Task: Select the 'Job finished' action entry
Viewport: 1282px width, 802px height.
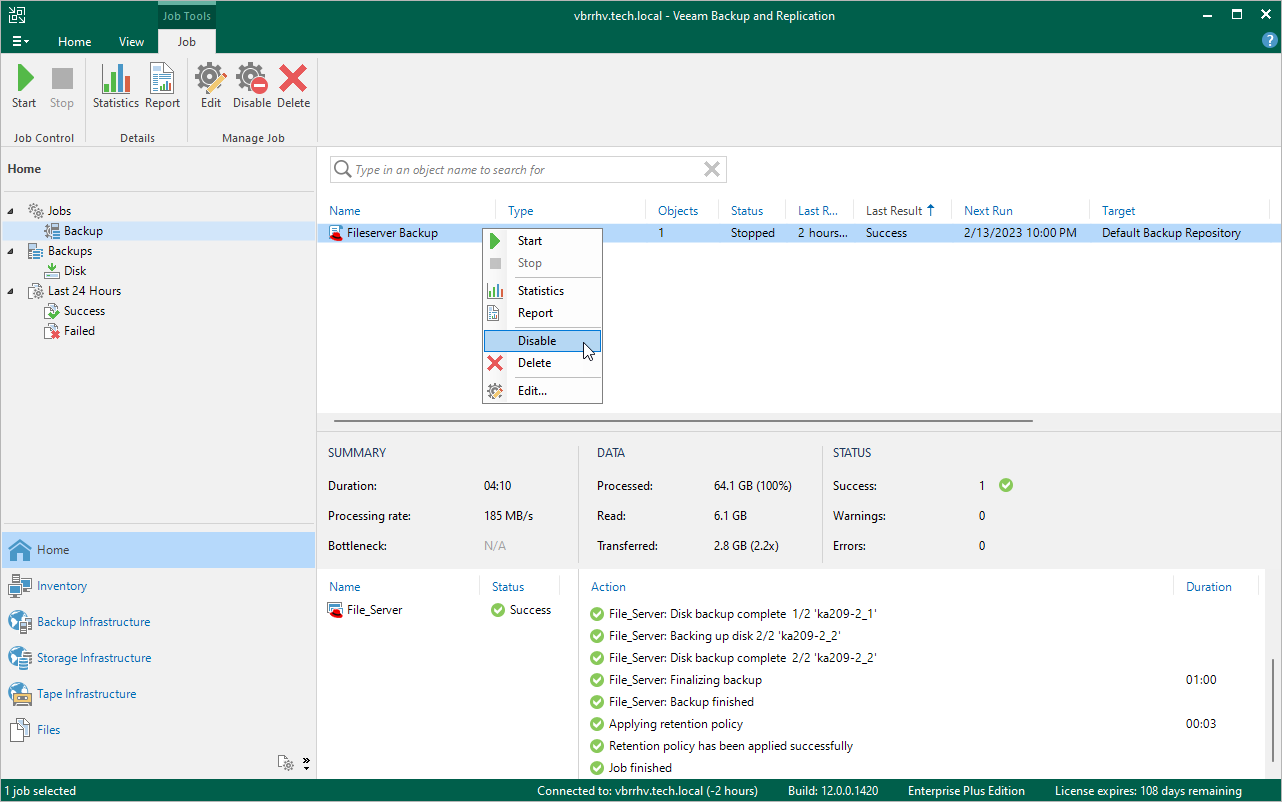Action: [640, 768]
